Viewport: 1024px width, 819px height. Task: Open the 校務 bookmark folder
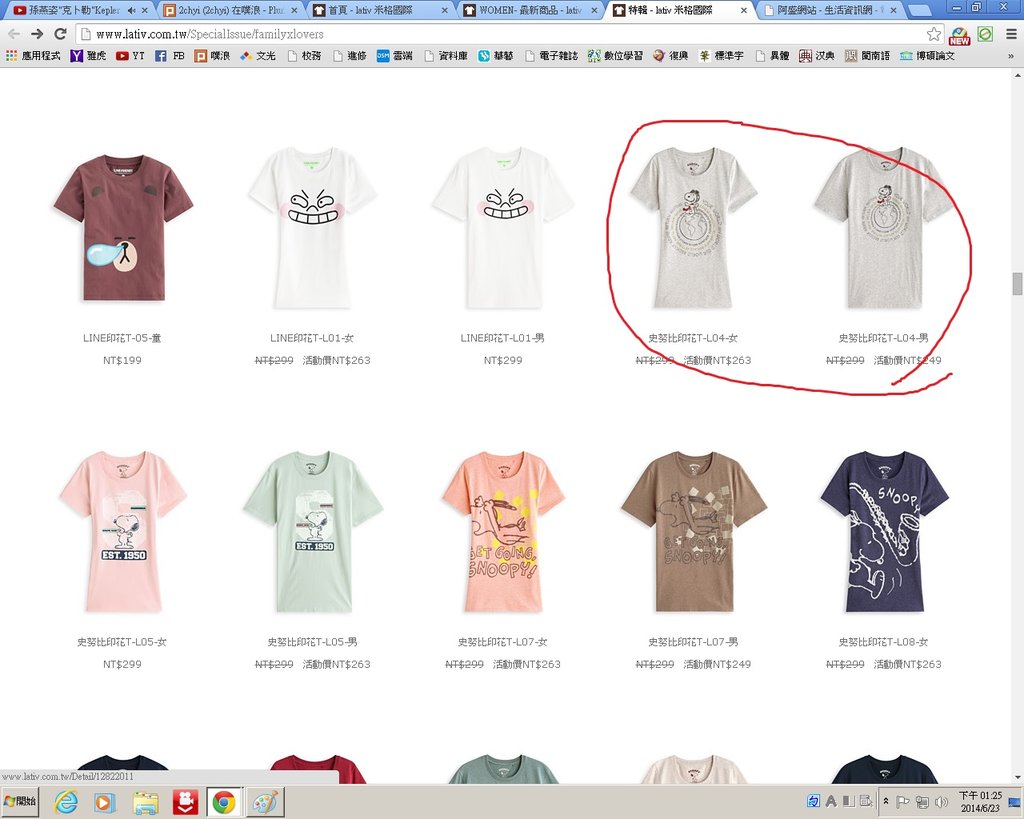304,56
